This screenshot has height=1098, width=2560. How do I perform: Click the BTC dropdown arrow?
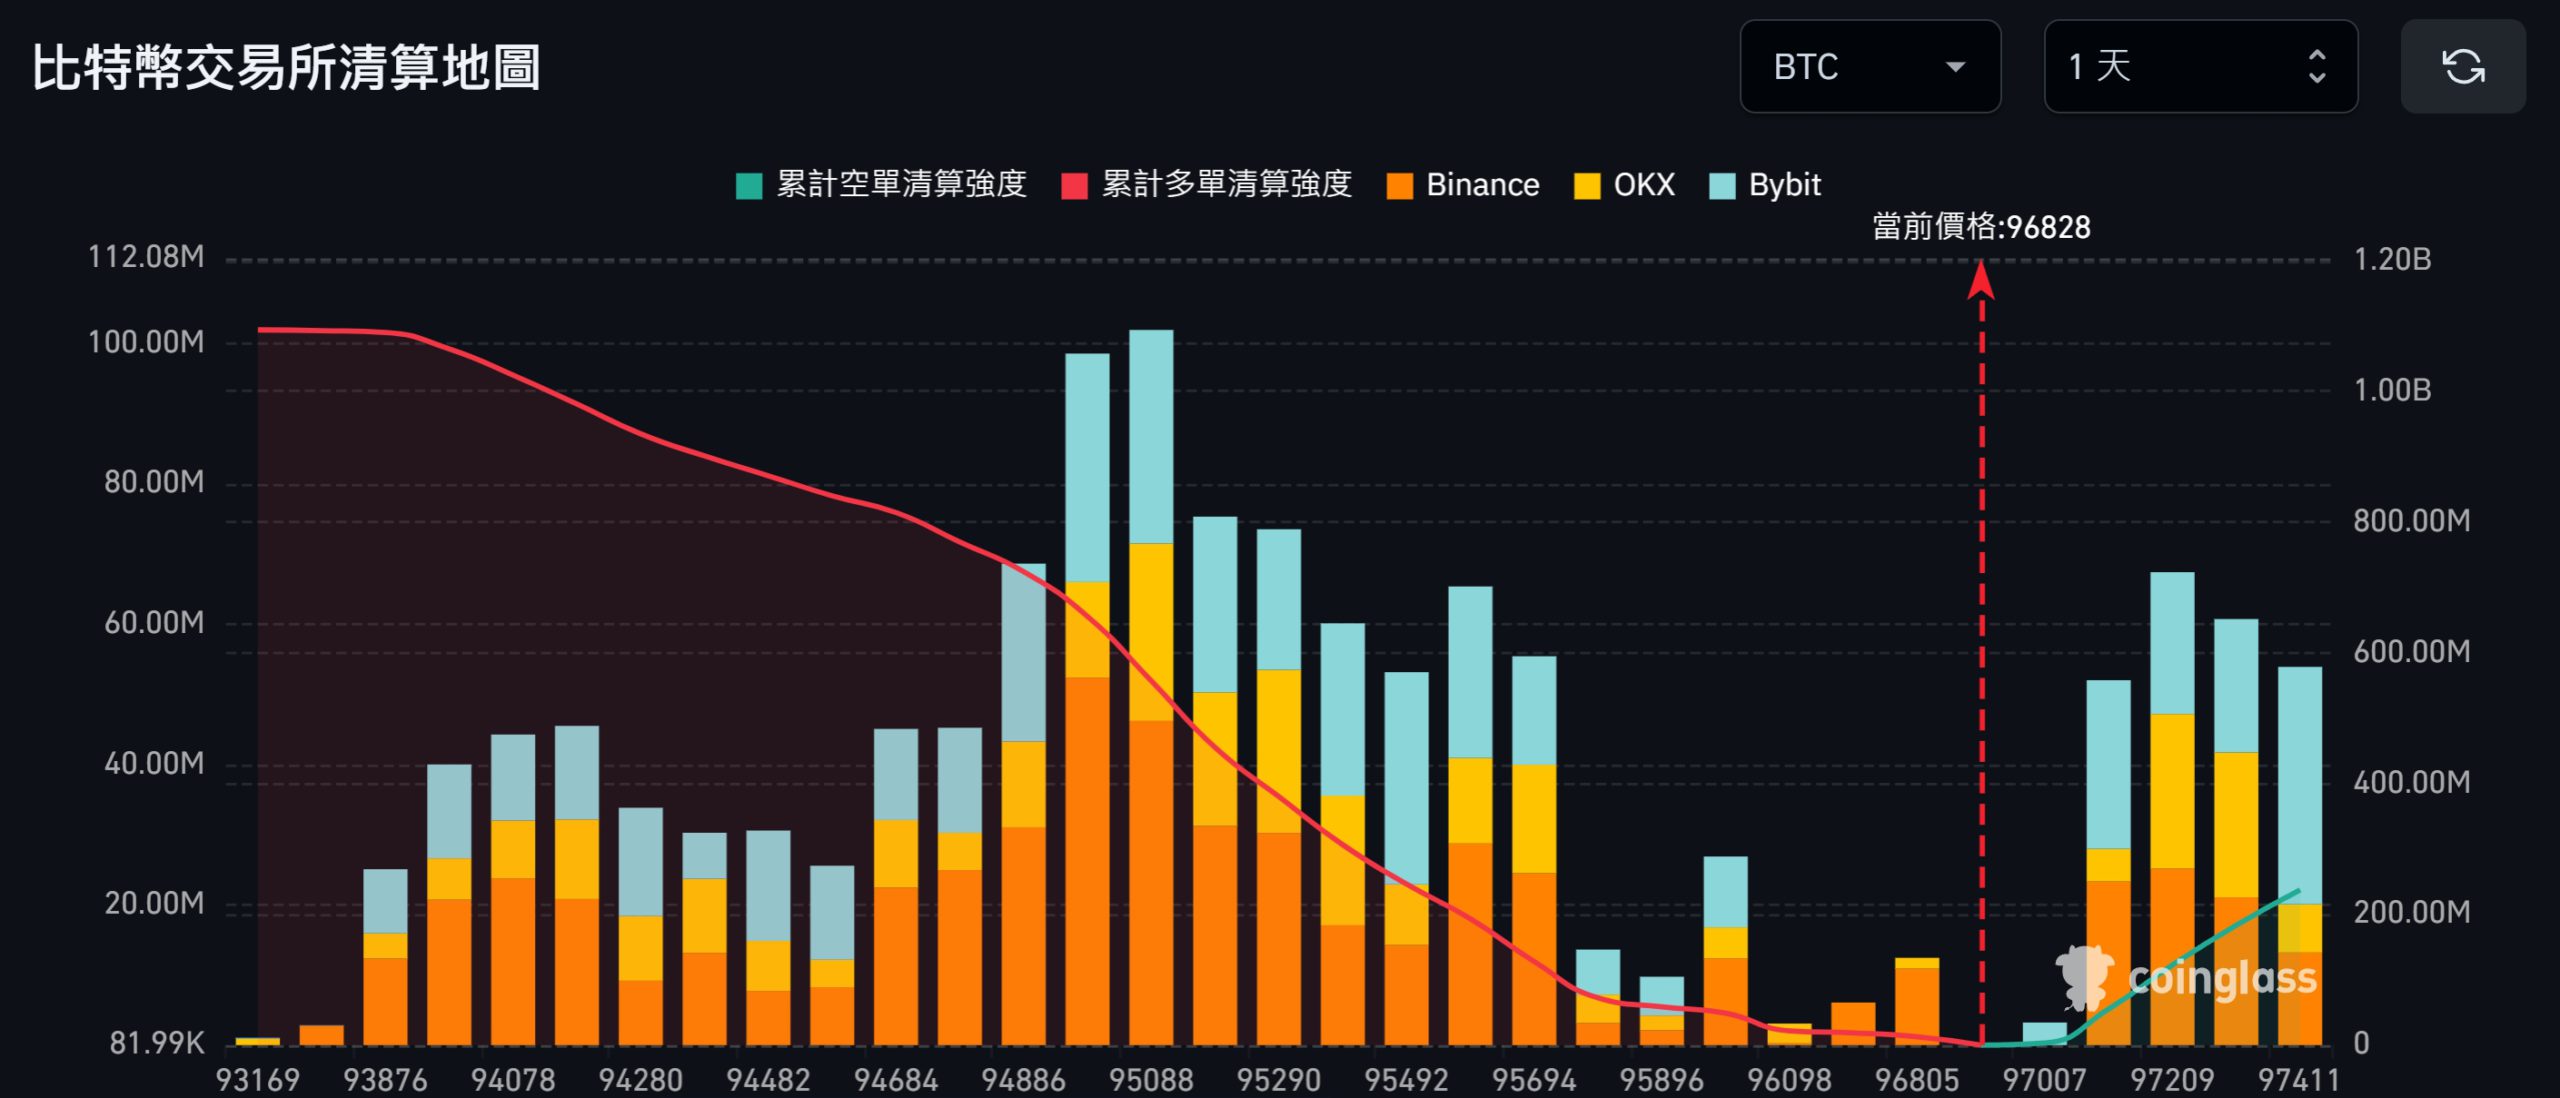point(1955,67)
